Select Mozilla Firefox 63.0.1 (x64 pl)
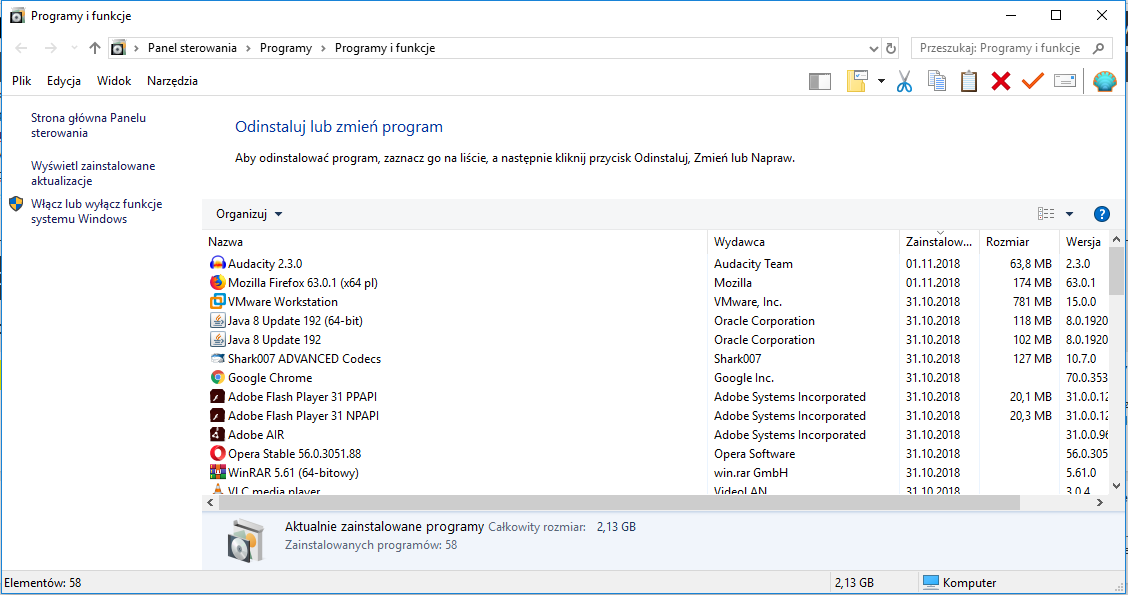 [655, 283]
